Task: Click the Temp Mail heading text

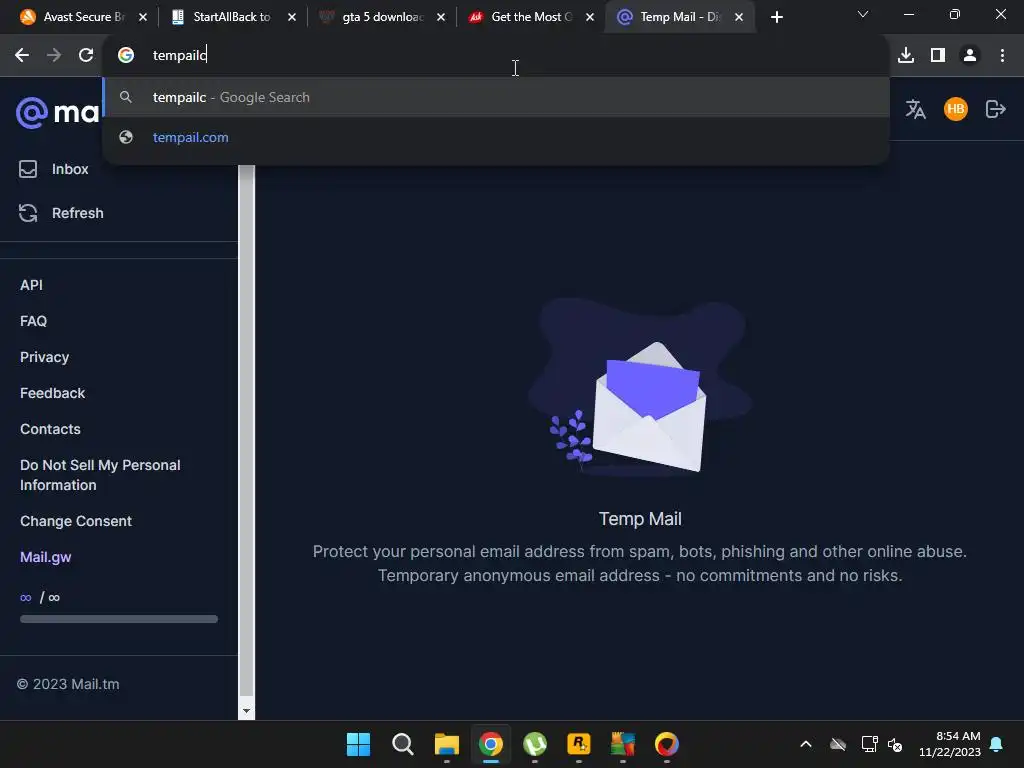Action: [640, 519]
